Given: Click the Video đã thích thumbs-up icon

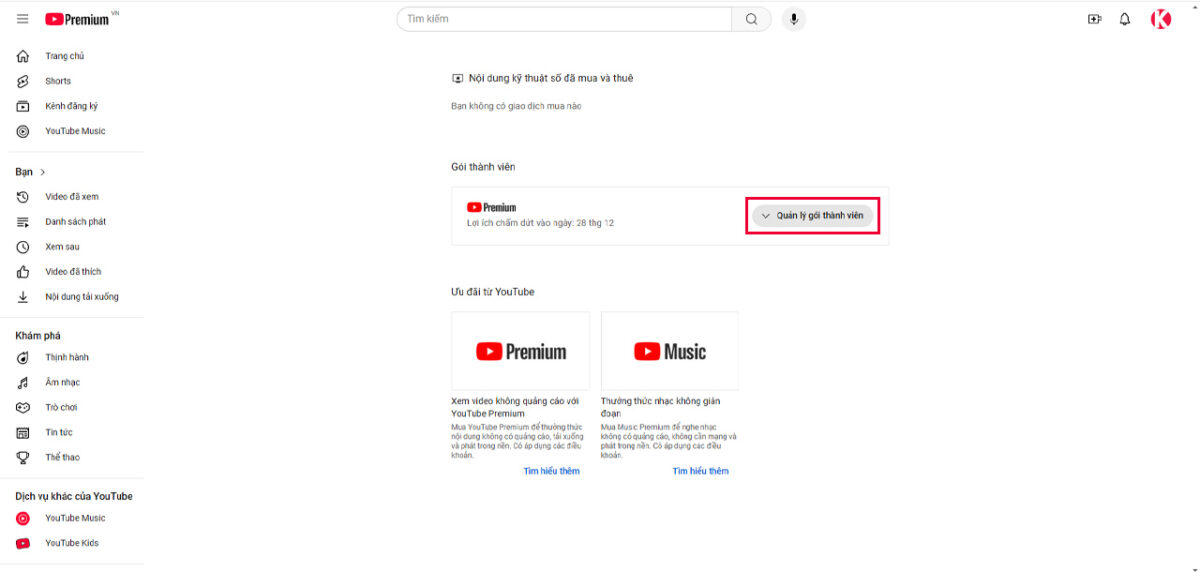Looking at the screenshot, I should tap(23, 272).
